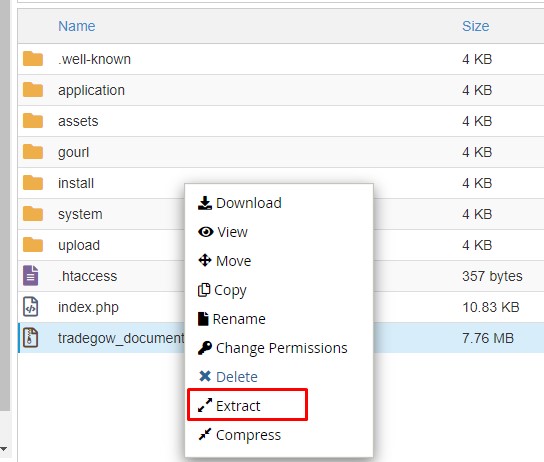Click the 357 bytes size cell
Viewport: 544px width, 462px height.
pos(492,276)
